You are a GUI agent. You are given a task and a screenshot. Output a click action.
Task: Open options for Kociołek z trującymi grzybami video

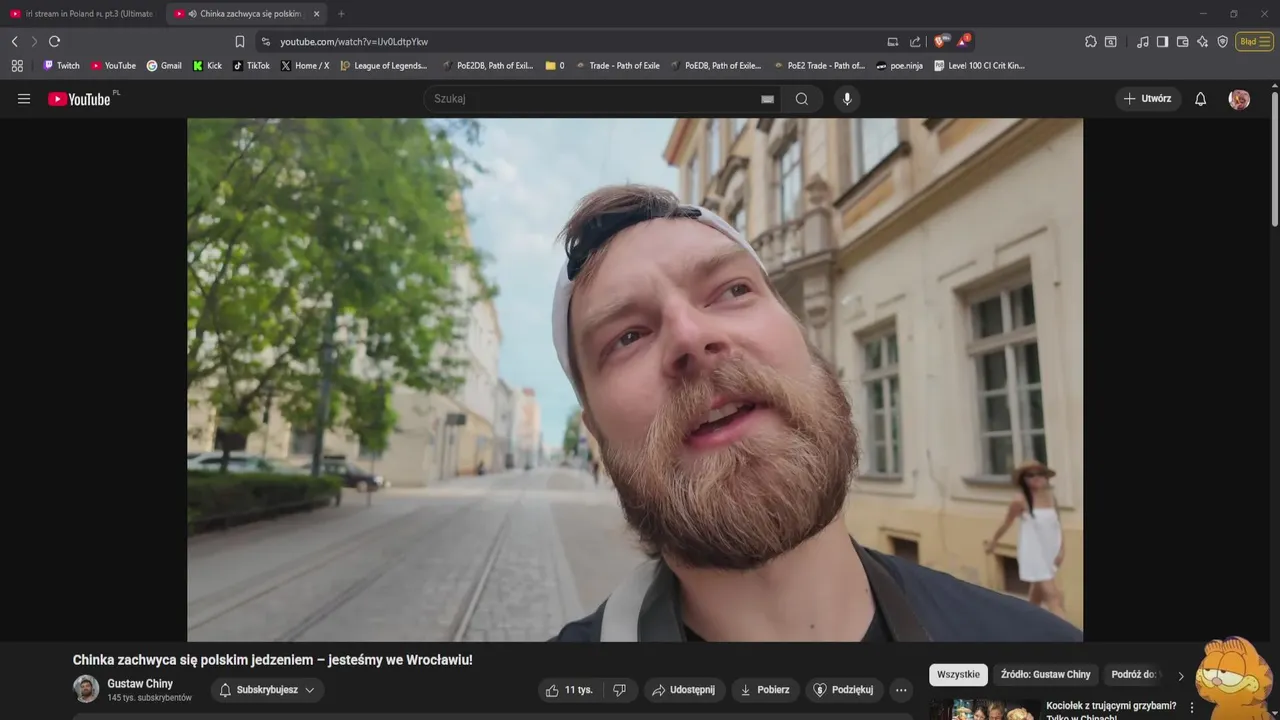pyautogui.click(x=1192, y=708)
